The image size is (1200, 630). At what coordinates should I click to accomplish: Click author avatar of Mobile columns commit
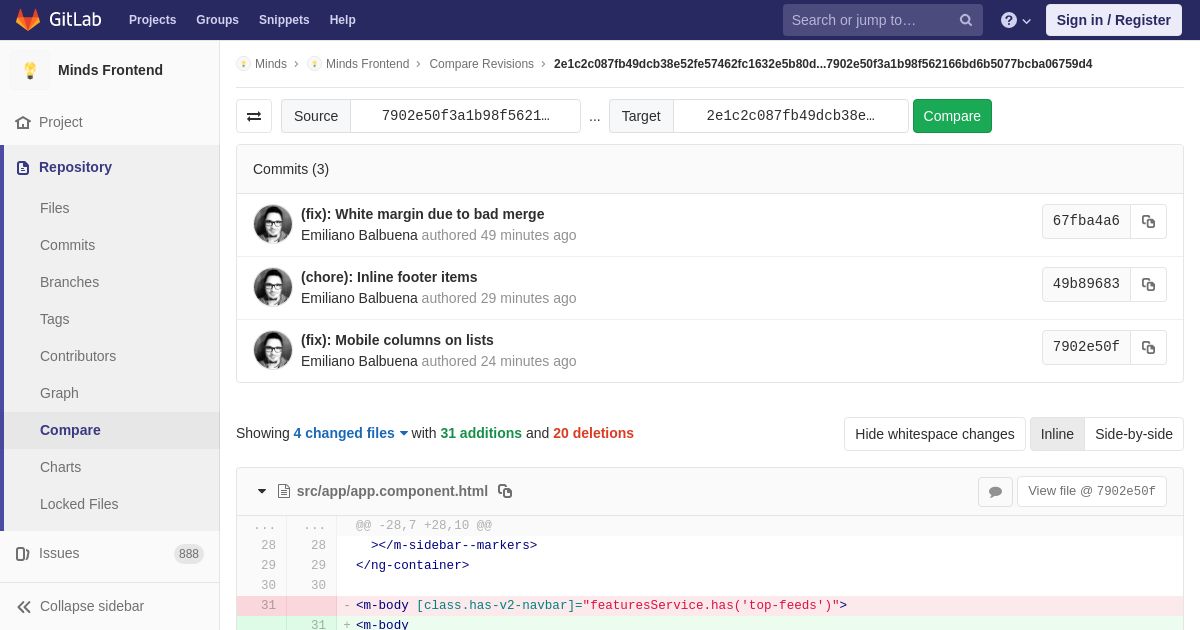[x=273, y=350]
